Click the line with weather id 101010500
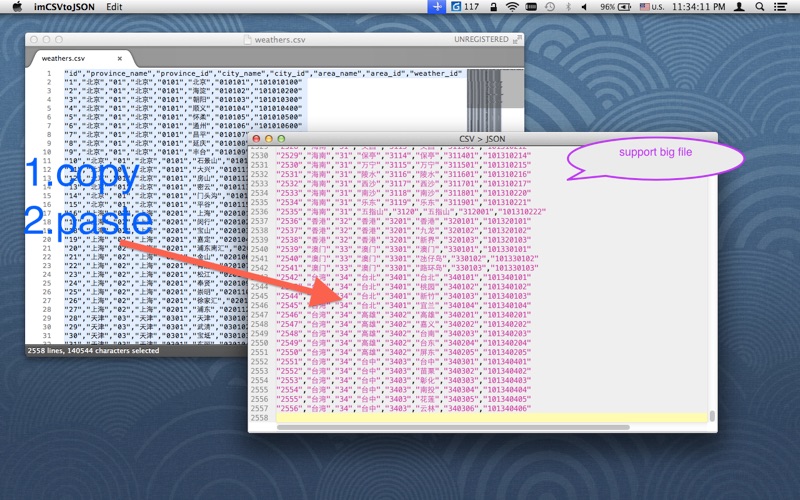The image size is (800, 500). click(183, 117)
